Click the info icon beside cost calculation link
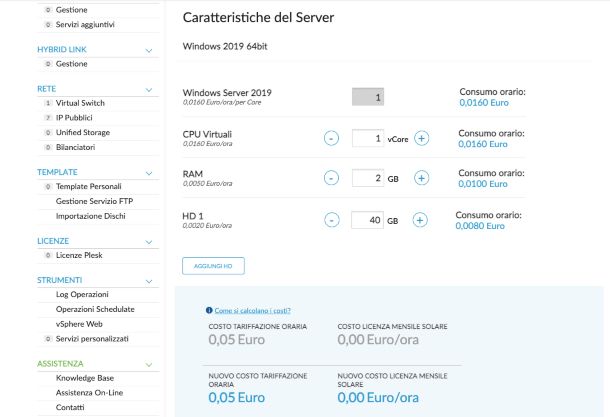 pyautogui.click(x=209, y=310)
